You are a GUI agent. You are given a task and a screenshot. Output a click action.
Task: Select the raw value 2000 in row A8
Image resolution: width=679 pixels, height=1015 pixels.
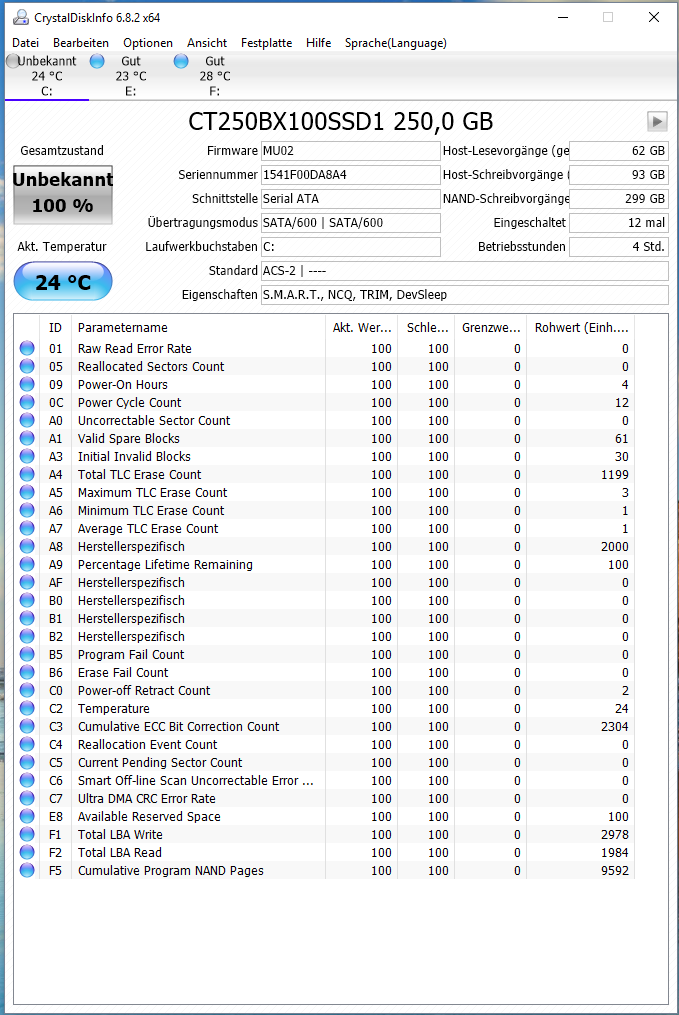pyautogui.click(x=615, y=547)
